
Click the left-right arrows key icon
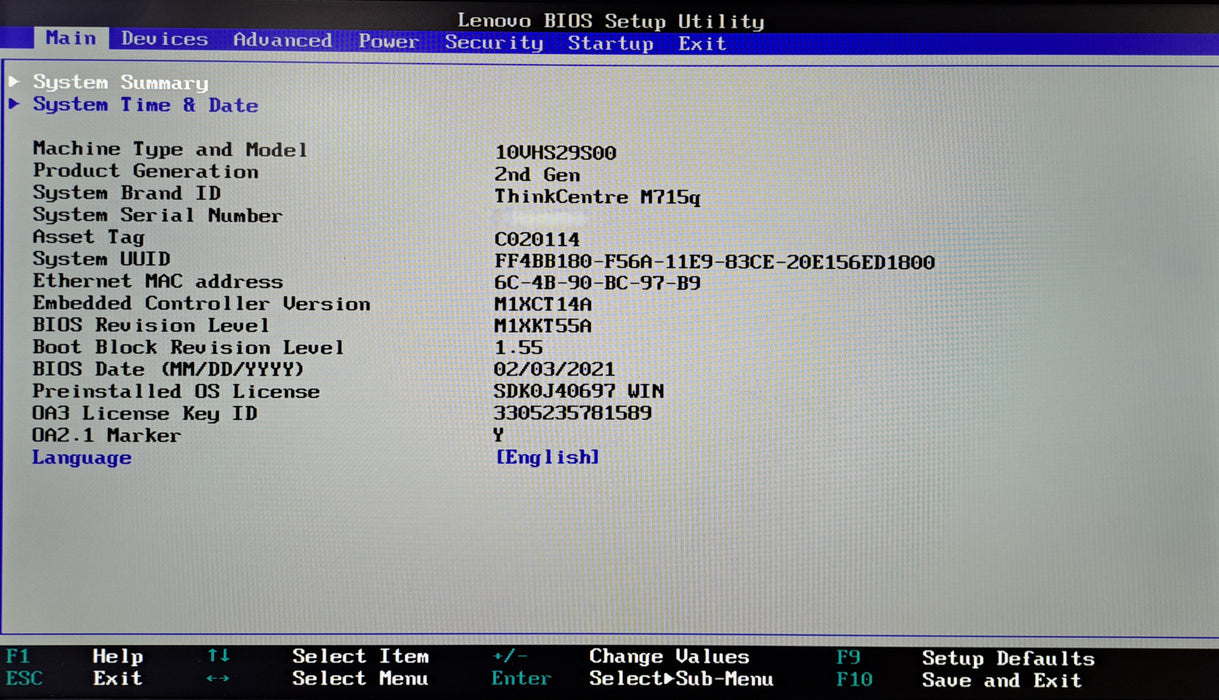tap(218, 679)
